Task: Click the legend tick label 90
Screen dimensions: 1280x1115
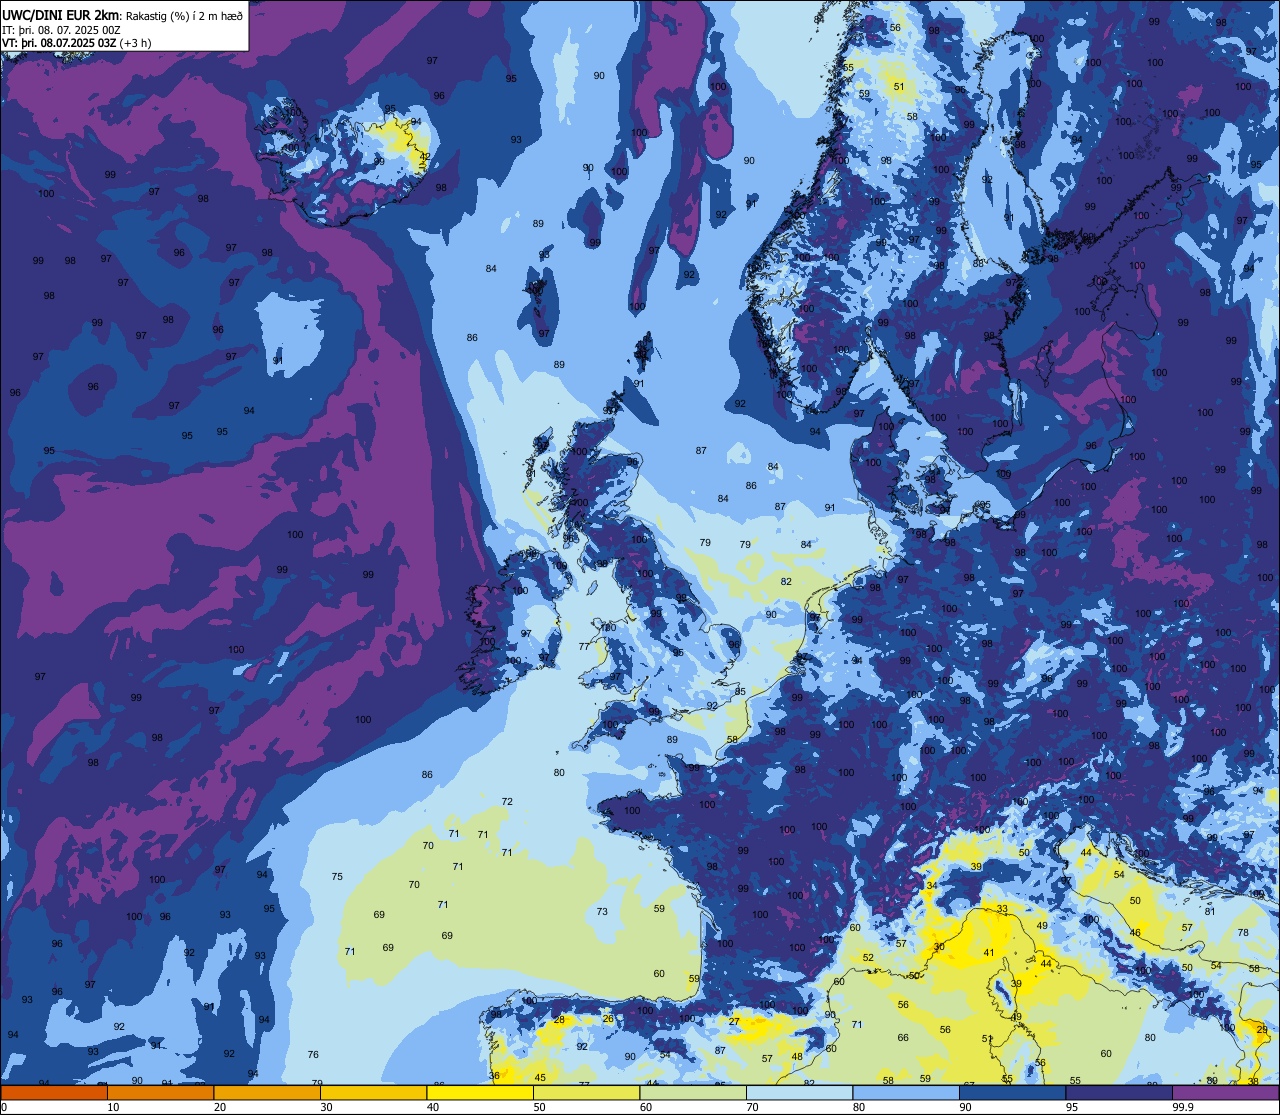Action: [965, 1107]
